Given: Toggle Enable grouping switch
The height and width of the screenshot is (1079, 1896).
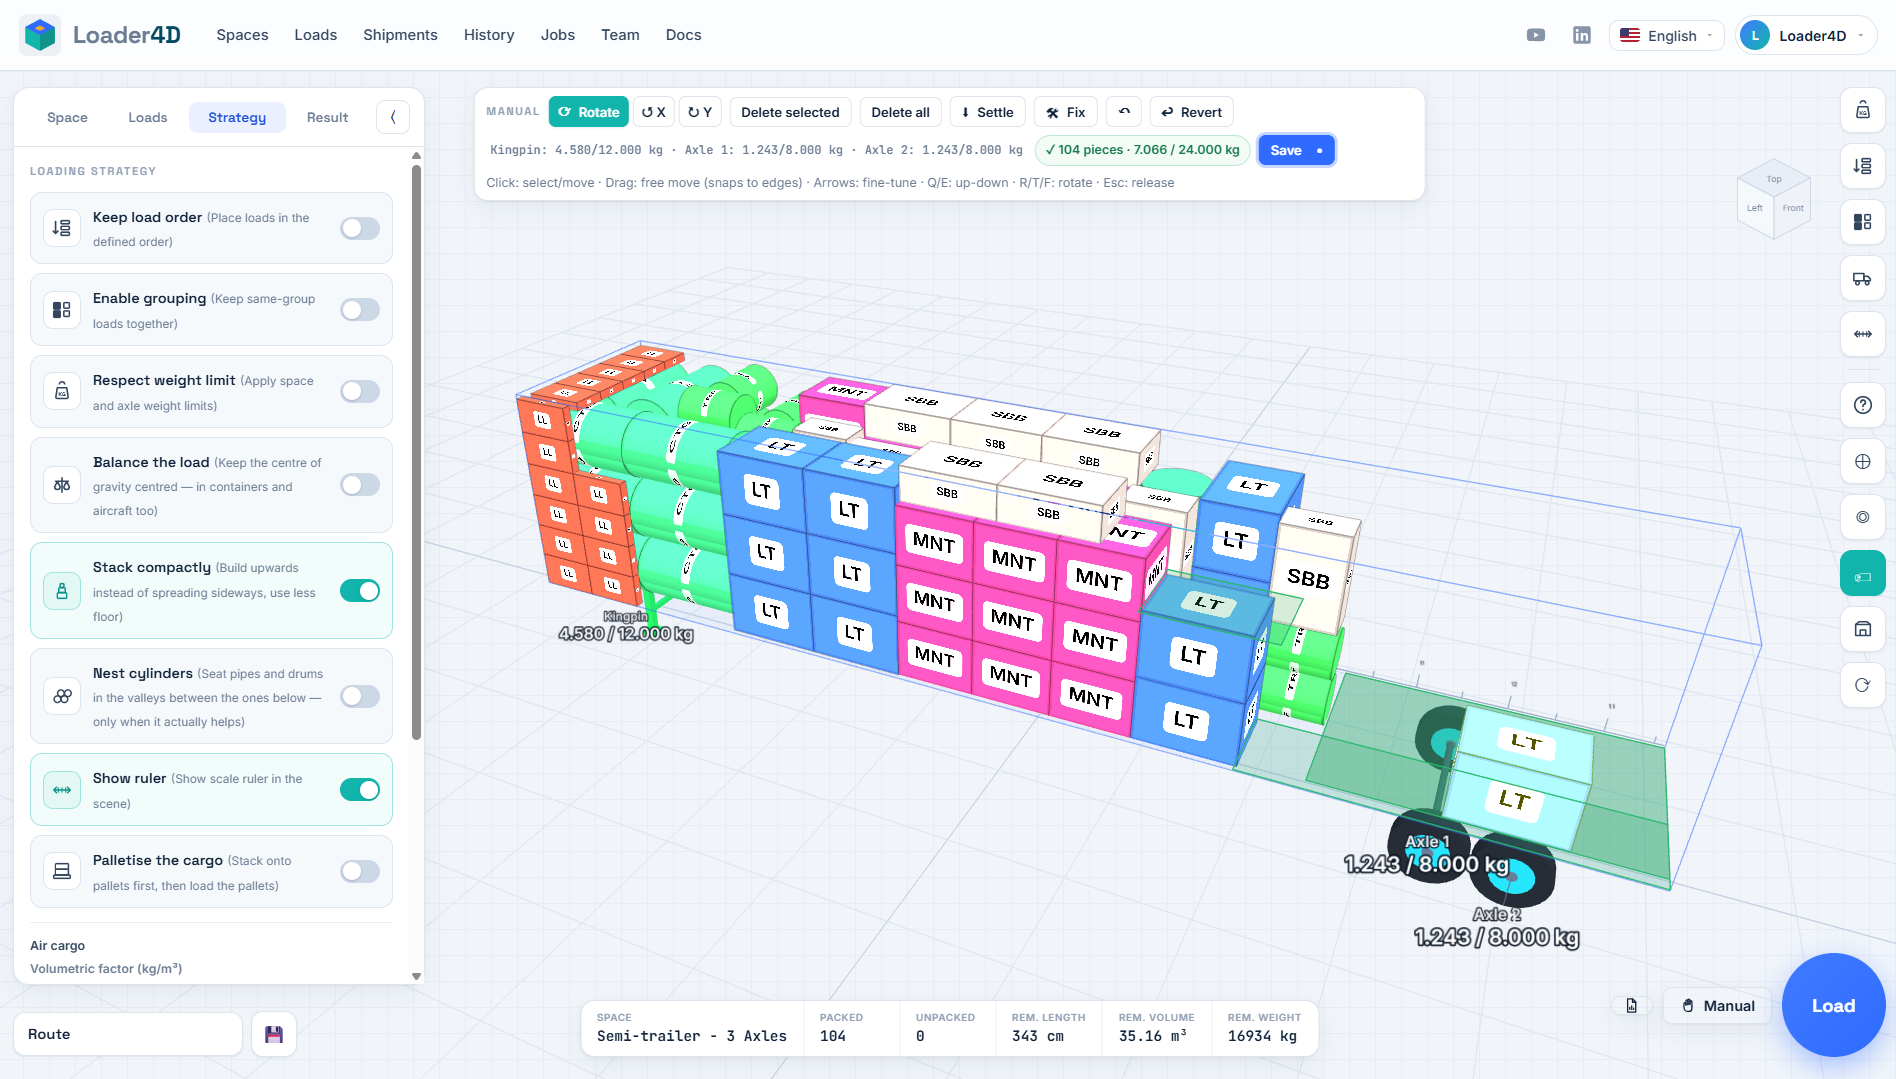Looking at the screenshot, I should (x=360, y=310).
